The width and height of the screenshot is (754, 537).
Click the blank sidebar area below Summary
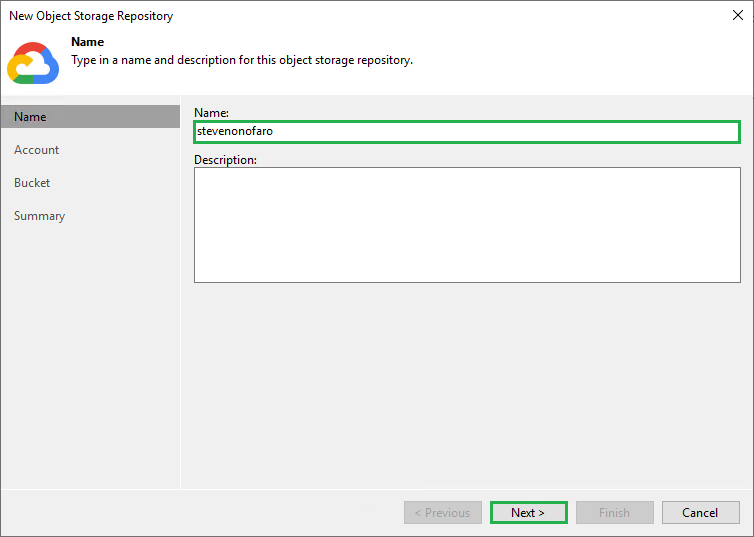pyautogui.click(x=90, y=350)
